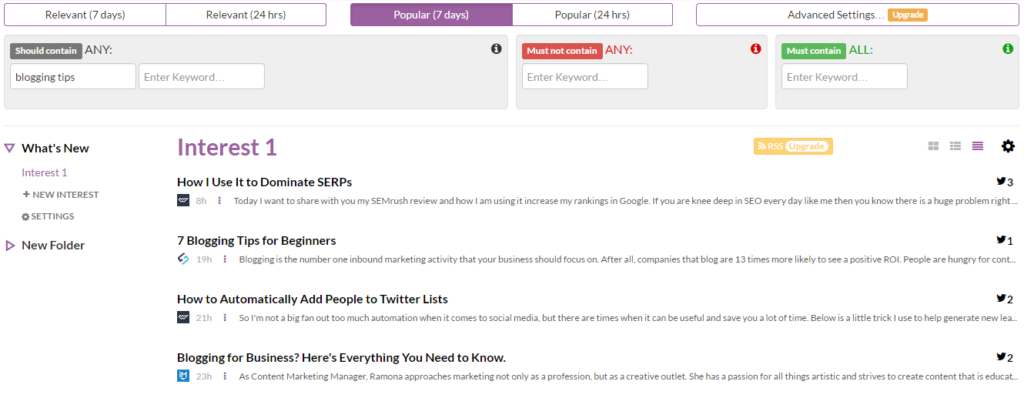The height and width of the screenshot is (398, 1024).
Task: Open more options dots on Twitter Lists article
Action: (225, 318)
